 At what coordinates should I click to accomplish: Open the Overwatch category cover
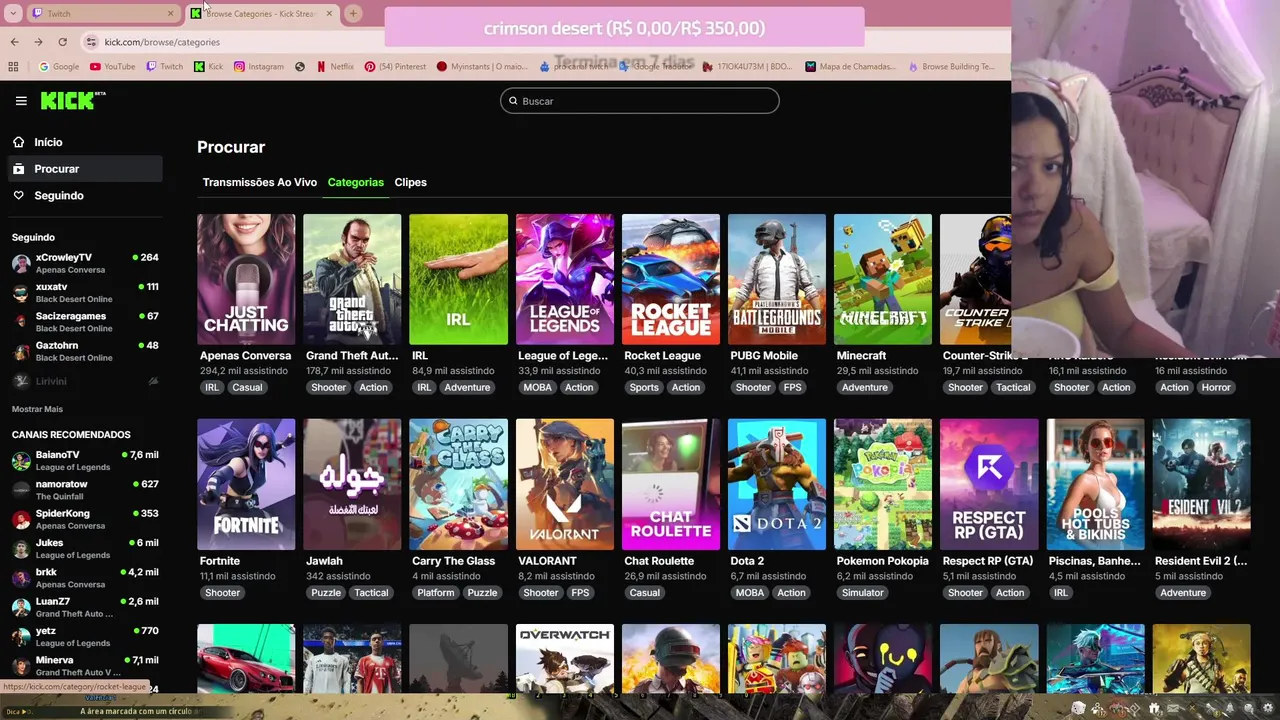tap(565, 658)
